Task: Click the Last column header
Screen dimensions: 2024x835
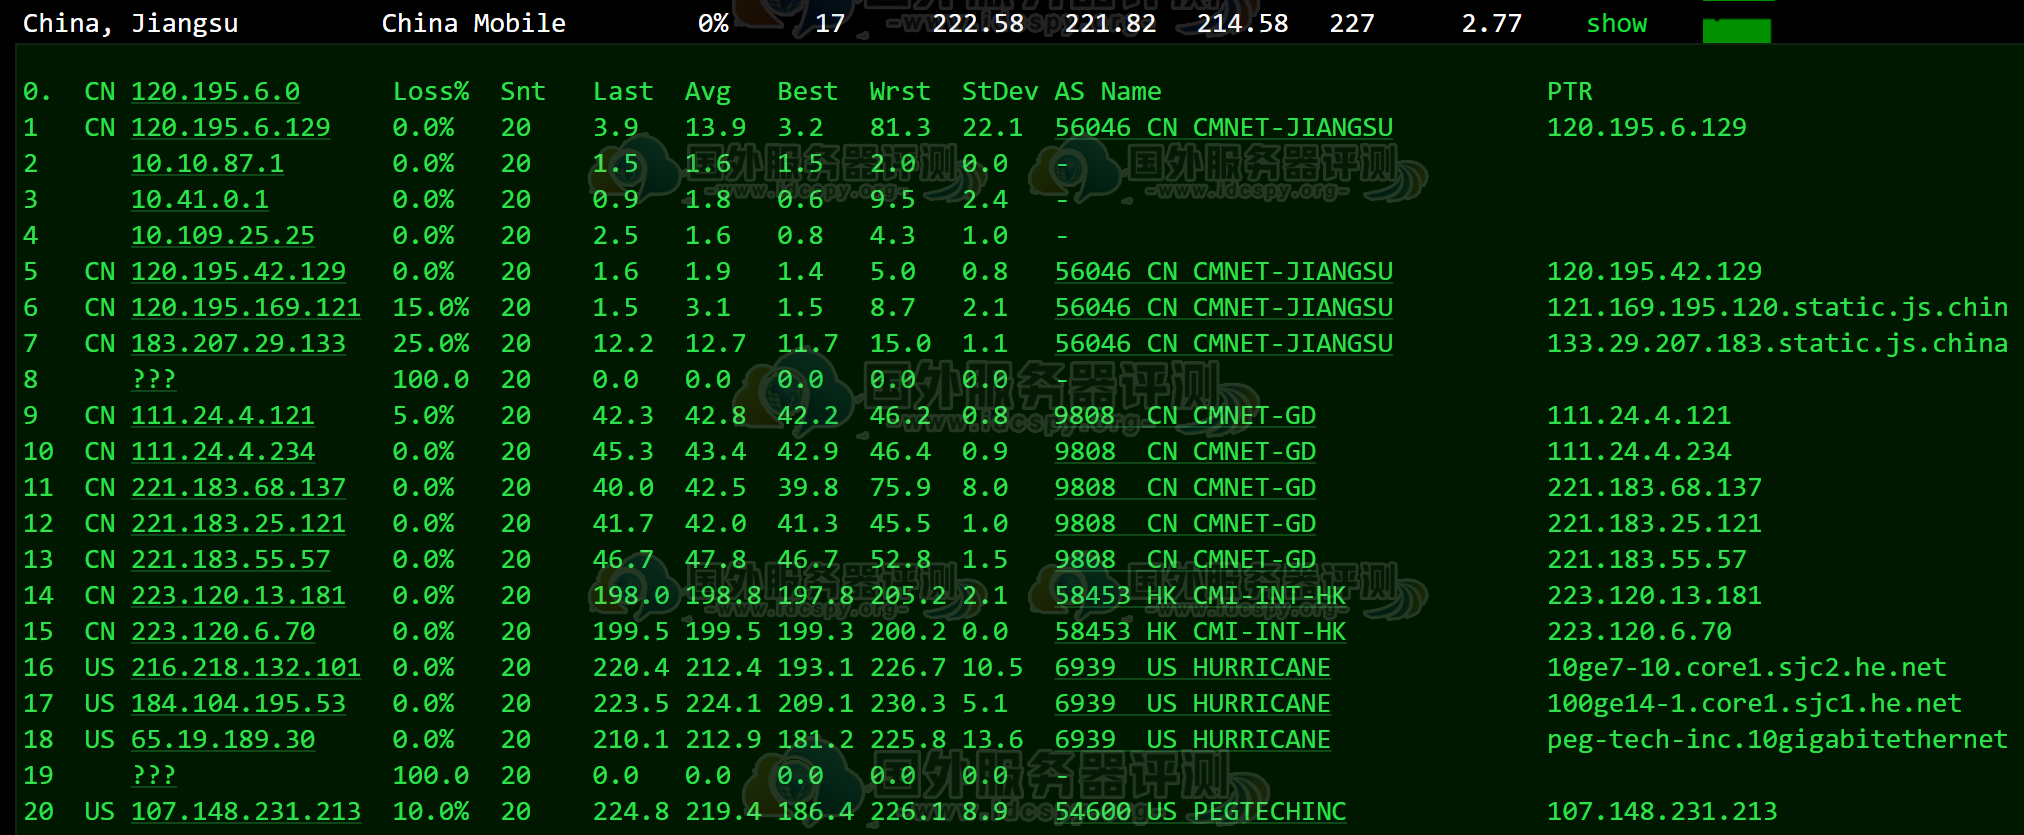Action: 623,91
